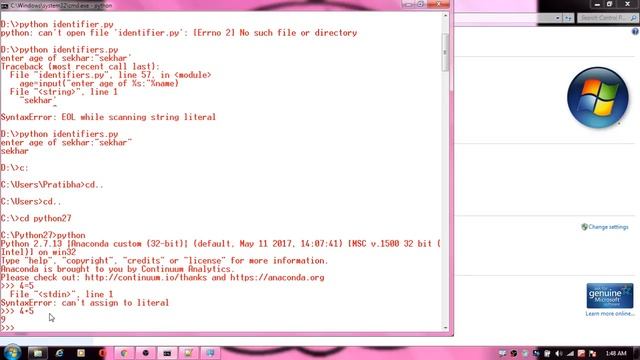Image resolution: width=640 pixels, height=360 pixels.
Task: Close the command prompt window
Action: click(x=438, y=4)
